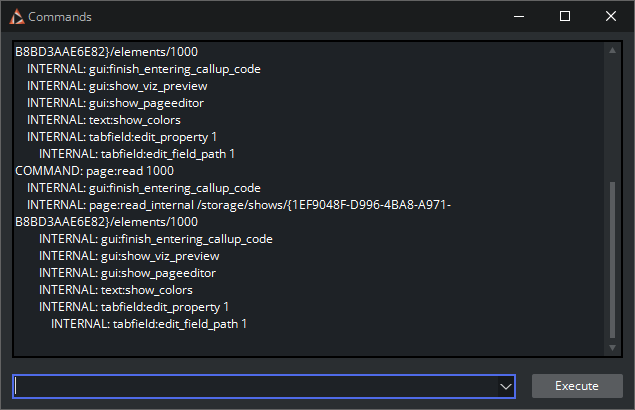Select the last 'tabfield:edit_field_path 1' line
Screen dimensions: 635x410
pyautogui.click(x=148, y=324)
